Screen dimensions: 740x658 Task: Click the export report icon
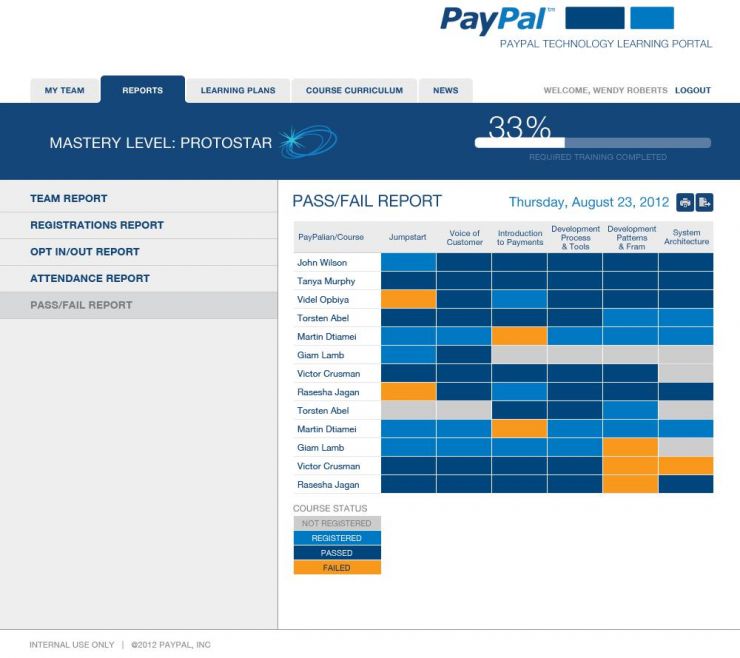(x=704, y=202)
